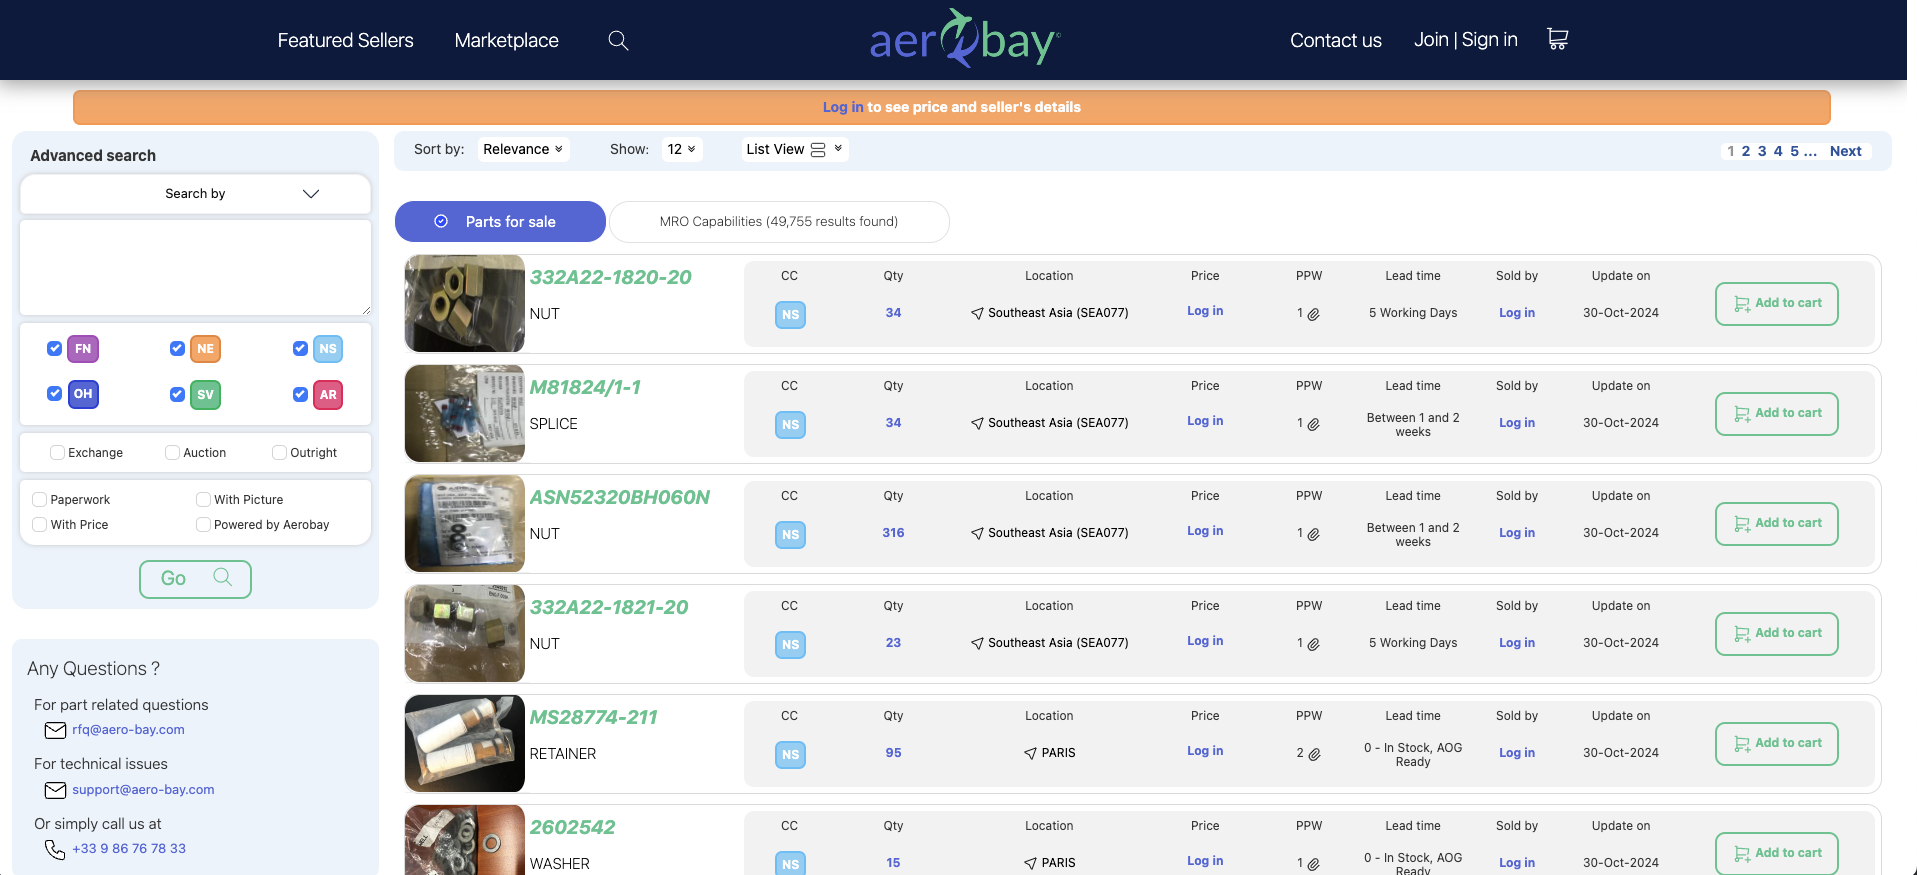
Task: Uncheck the FN condition checkbox
Action: click(54, 348)
